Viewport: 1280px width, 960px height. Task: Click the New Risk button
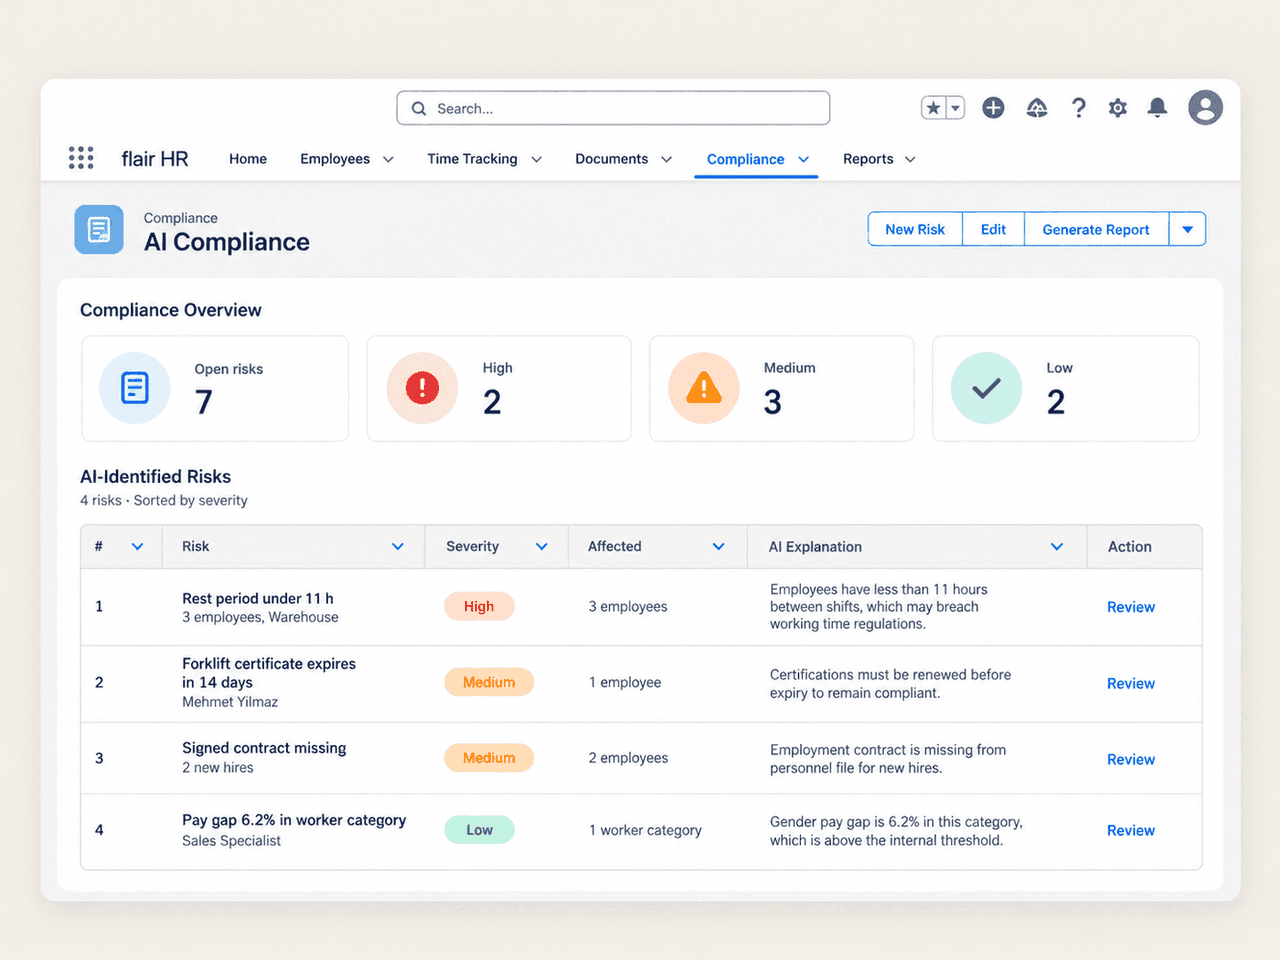[x=915, y=229]
